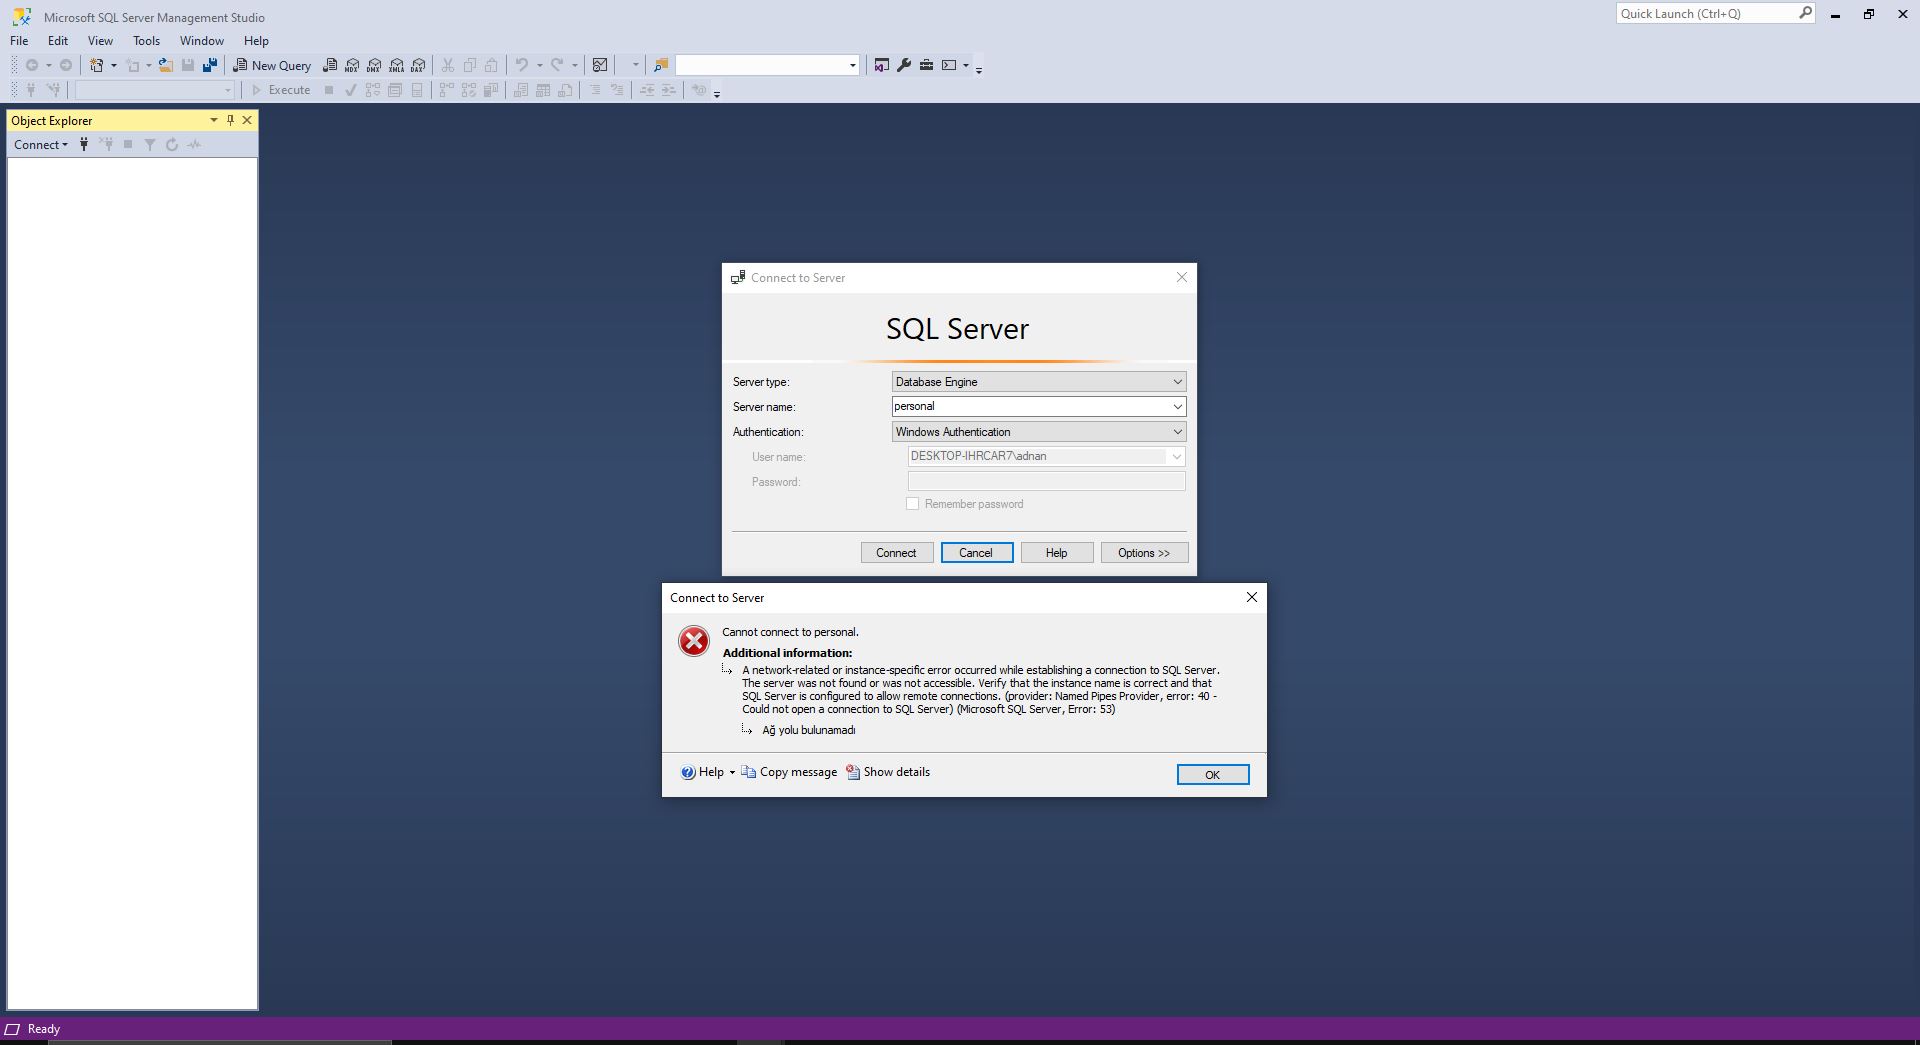Image resolution: width=1920 pixels, height=1045 pixels.
Task: Click Activity Monitor pulse icon in Object Explorer
Action: [194, 145]
